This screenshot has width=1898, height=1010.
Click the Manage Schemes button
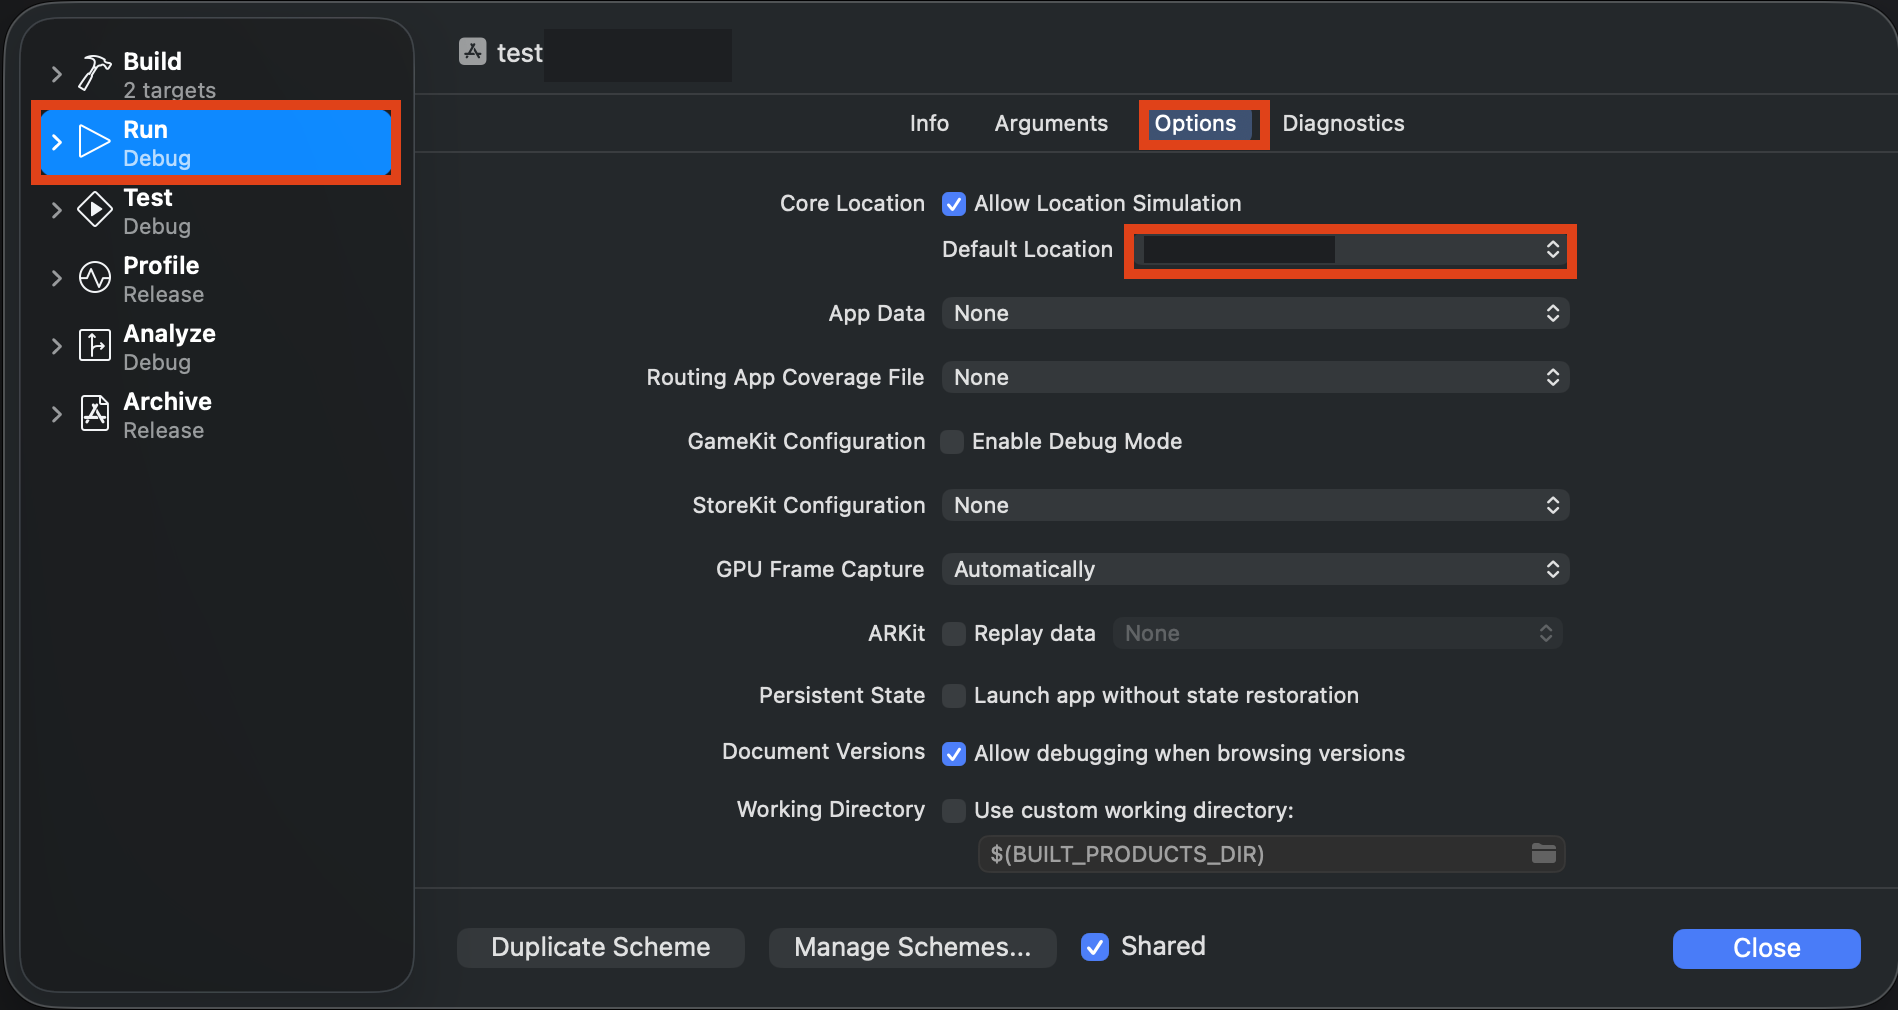(x=913, y=948)
